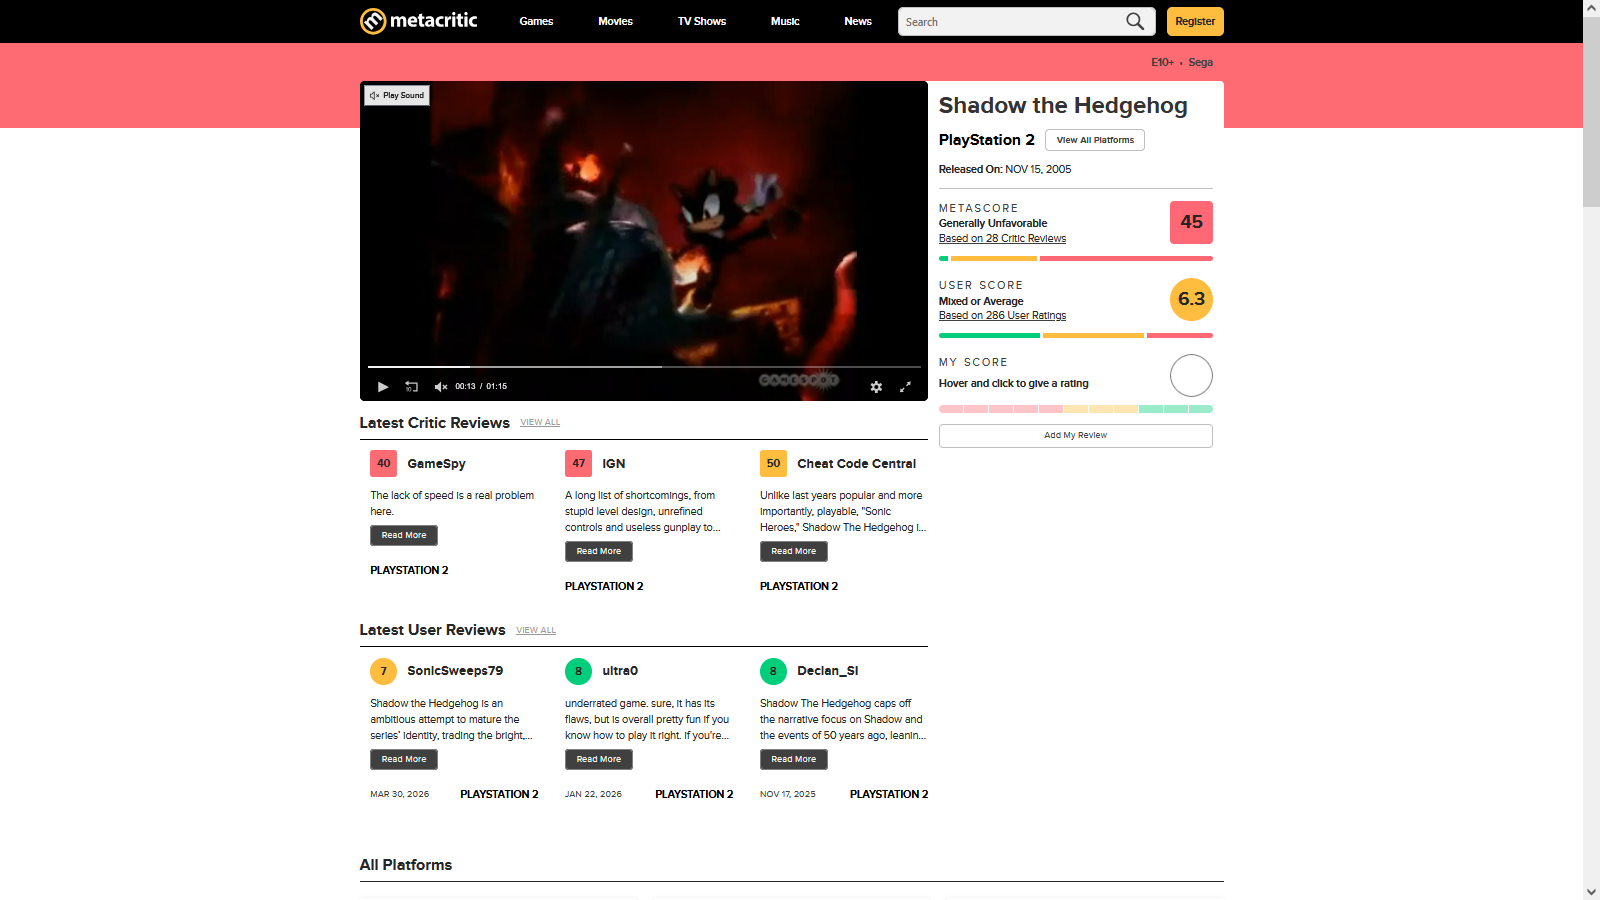The width and height of the screenshot is (1600, 900).
Task: Click the page scrollbar thumb
Action: [1591, 111]
